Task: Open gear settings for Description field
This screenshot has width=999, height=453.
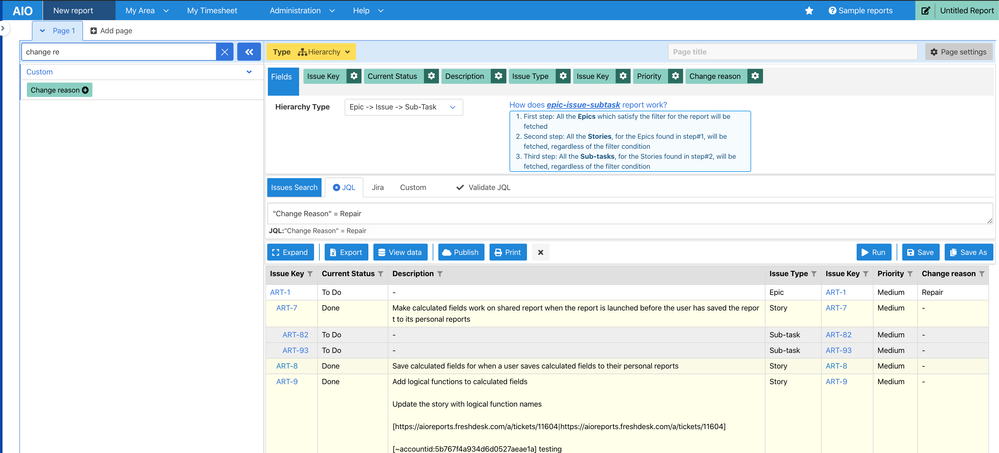Action: coord(497,76)
